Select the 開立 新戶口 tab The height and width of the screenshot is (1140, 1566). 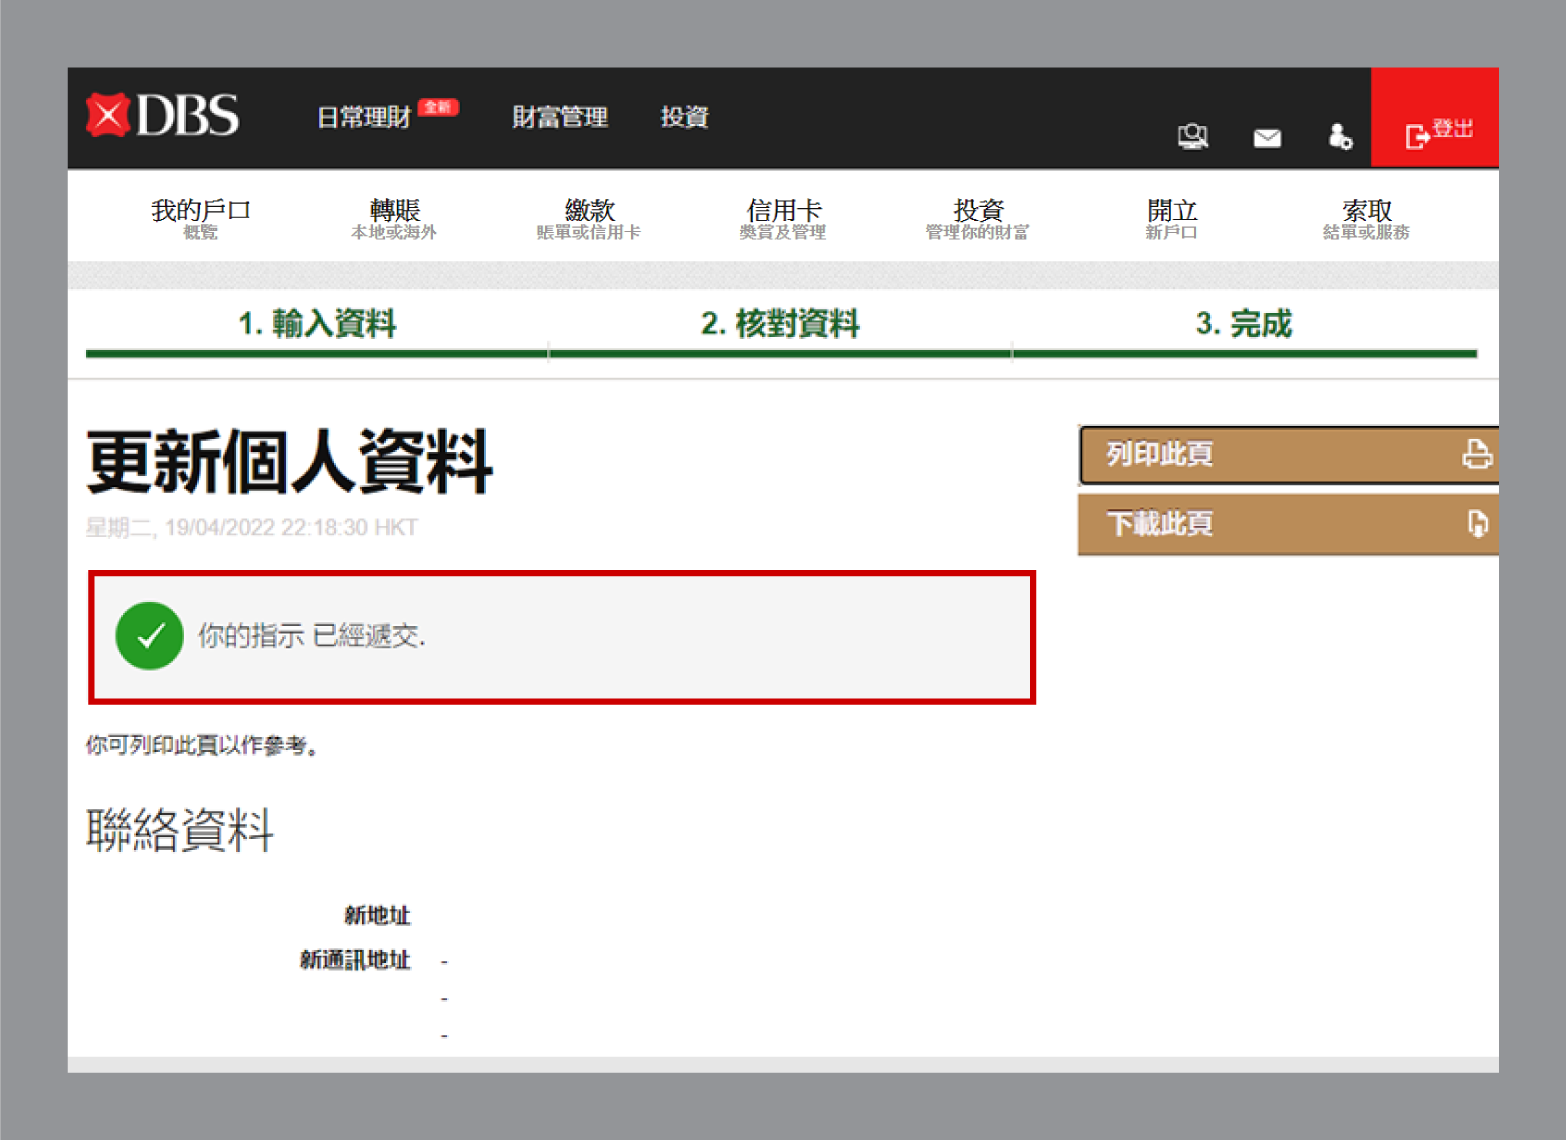(1171, 218)
